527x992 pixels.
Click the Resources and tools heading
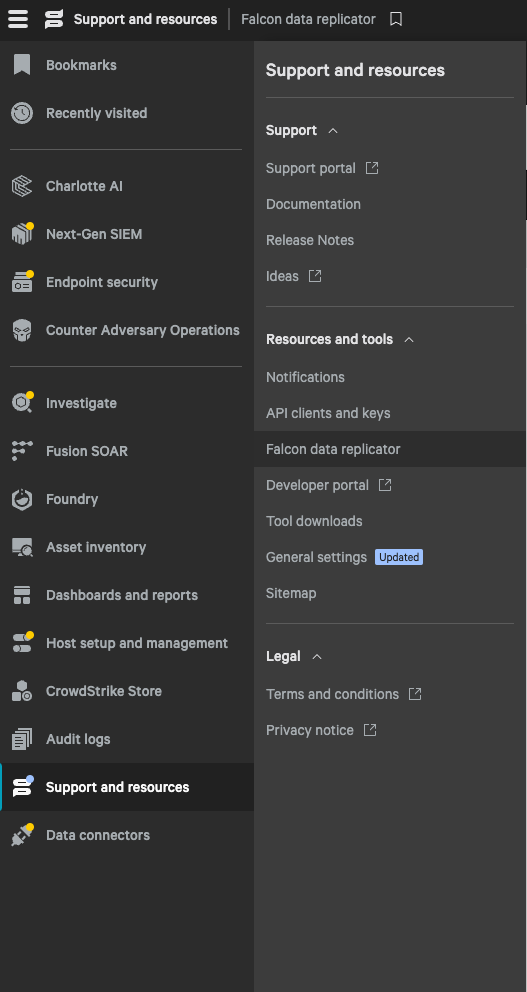pos(329,339)
